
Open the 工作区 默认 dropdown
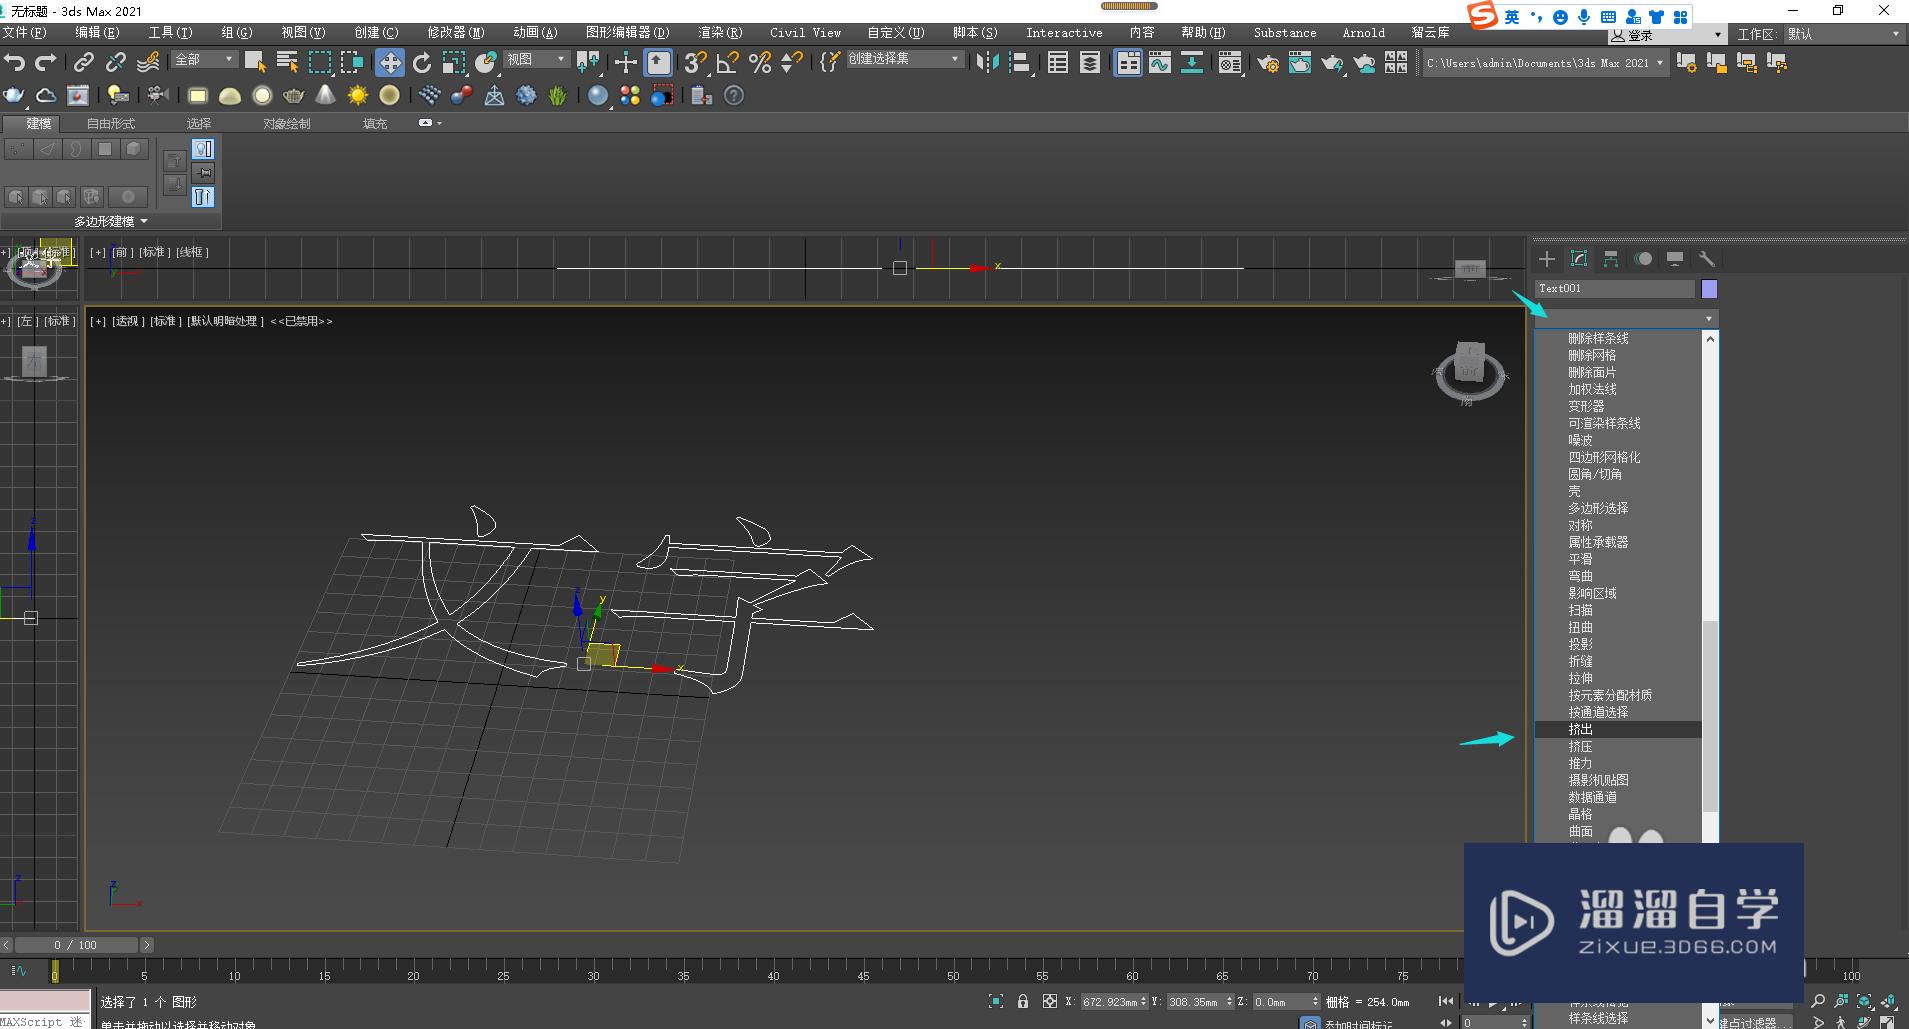(1843, 34)
